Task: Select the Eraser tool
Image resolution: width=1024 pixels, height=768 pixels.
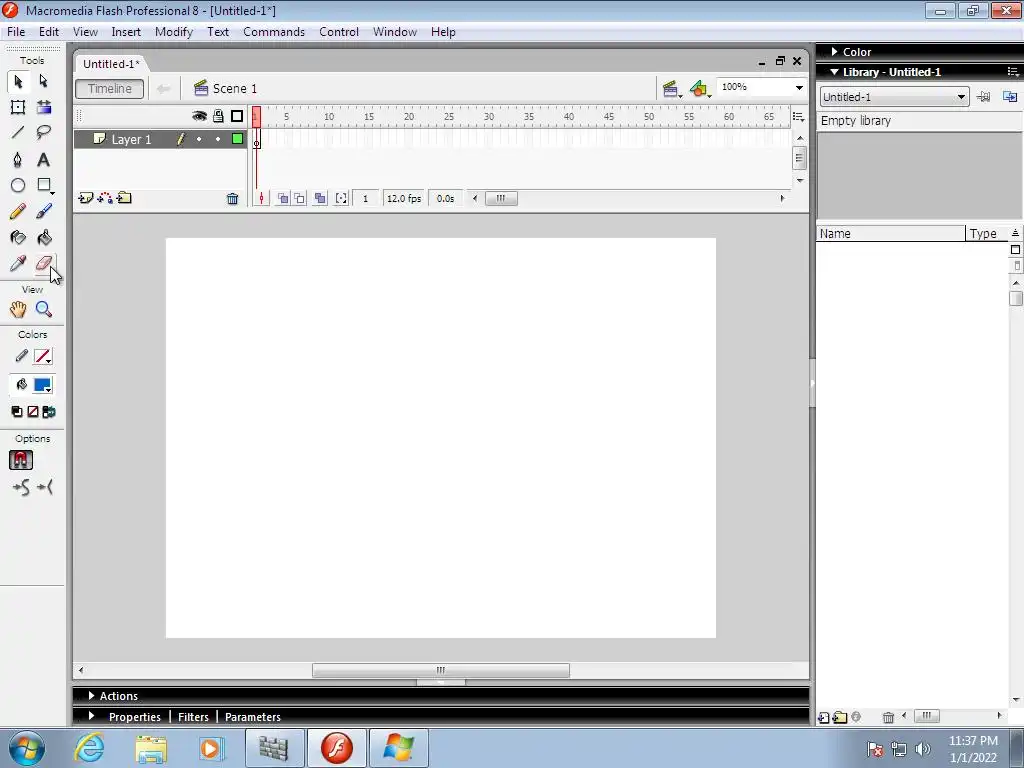Action: (x=44, y=264)
